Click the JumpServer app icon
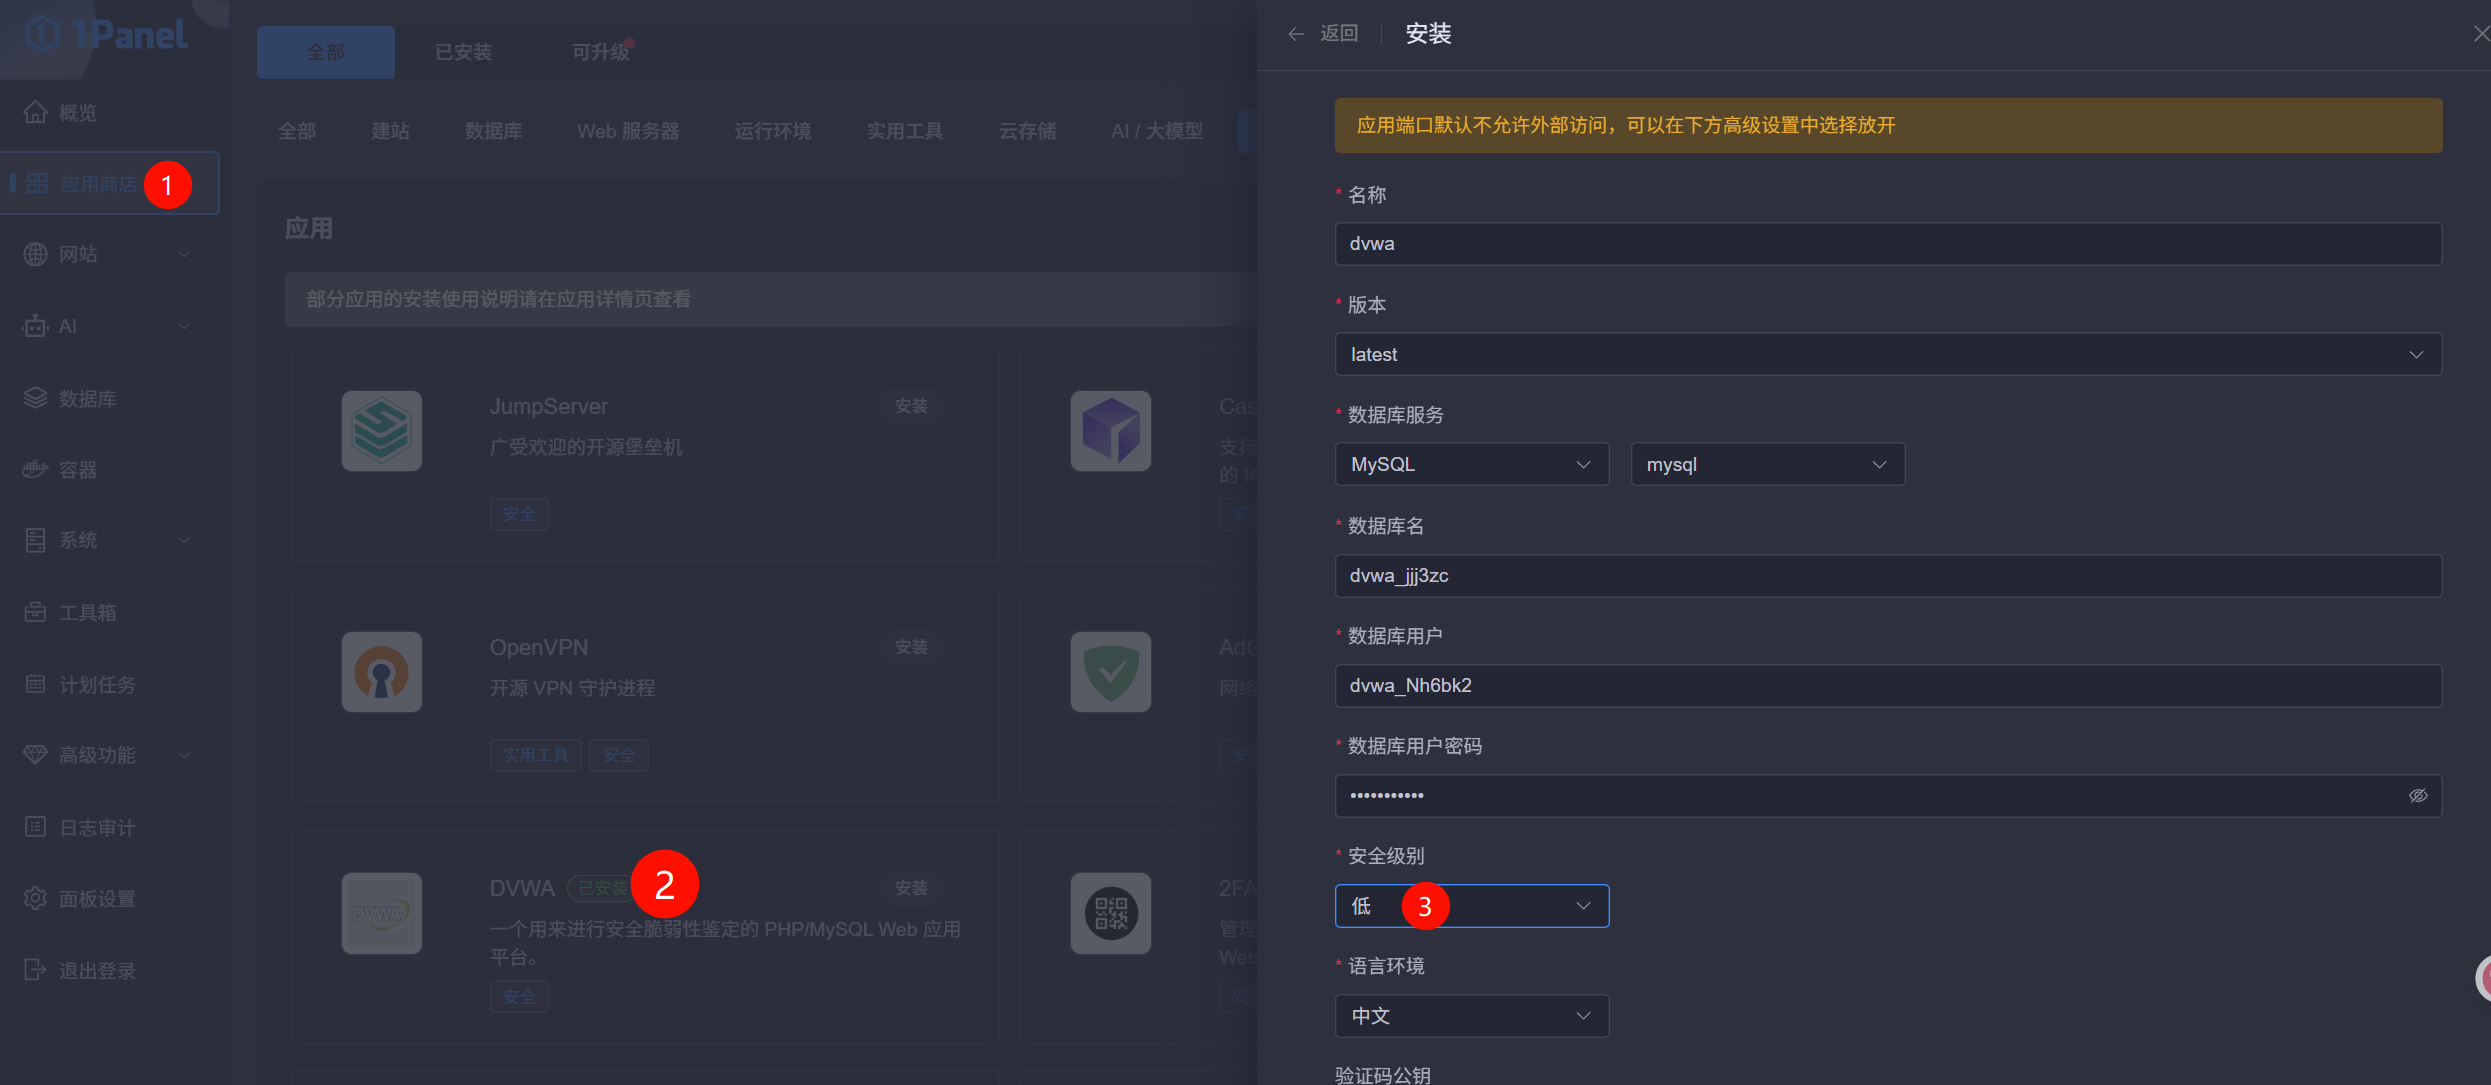Screen dimensions: 2491x1085 381,431
